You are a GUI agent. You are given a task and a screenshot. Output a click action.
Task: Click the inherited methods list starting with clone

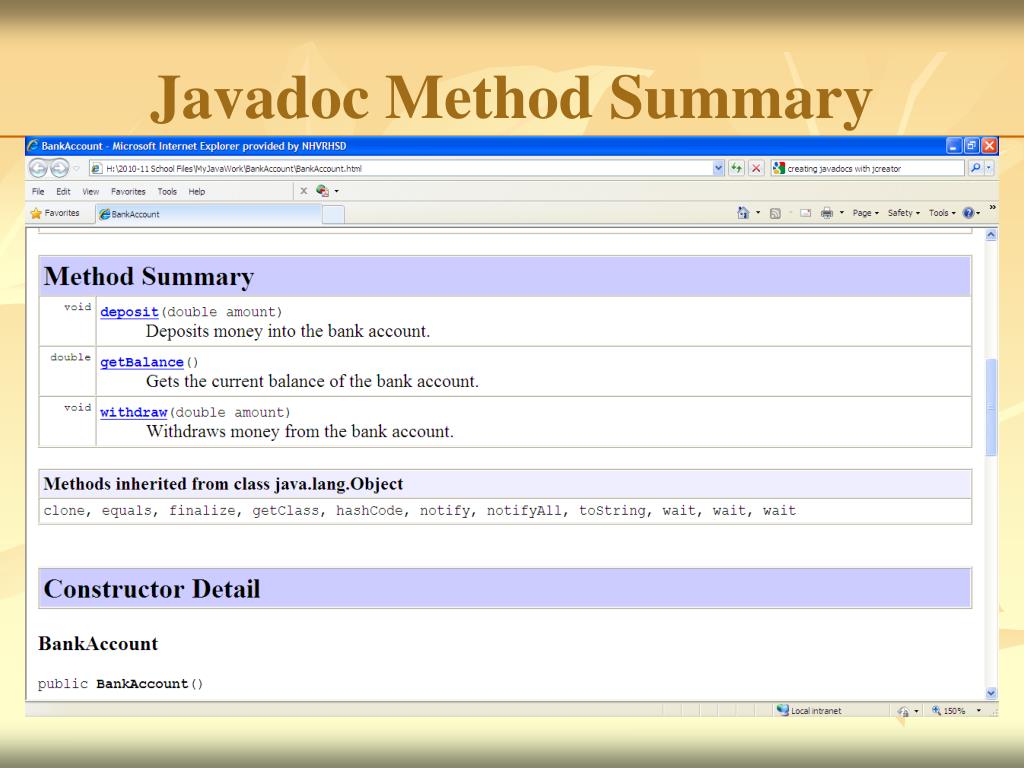tap(420, 511)
